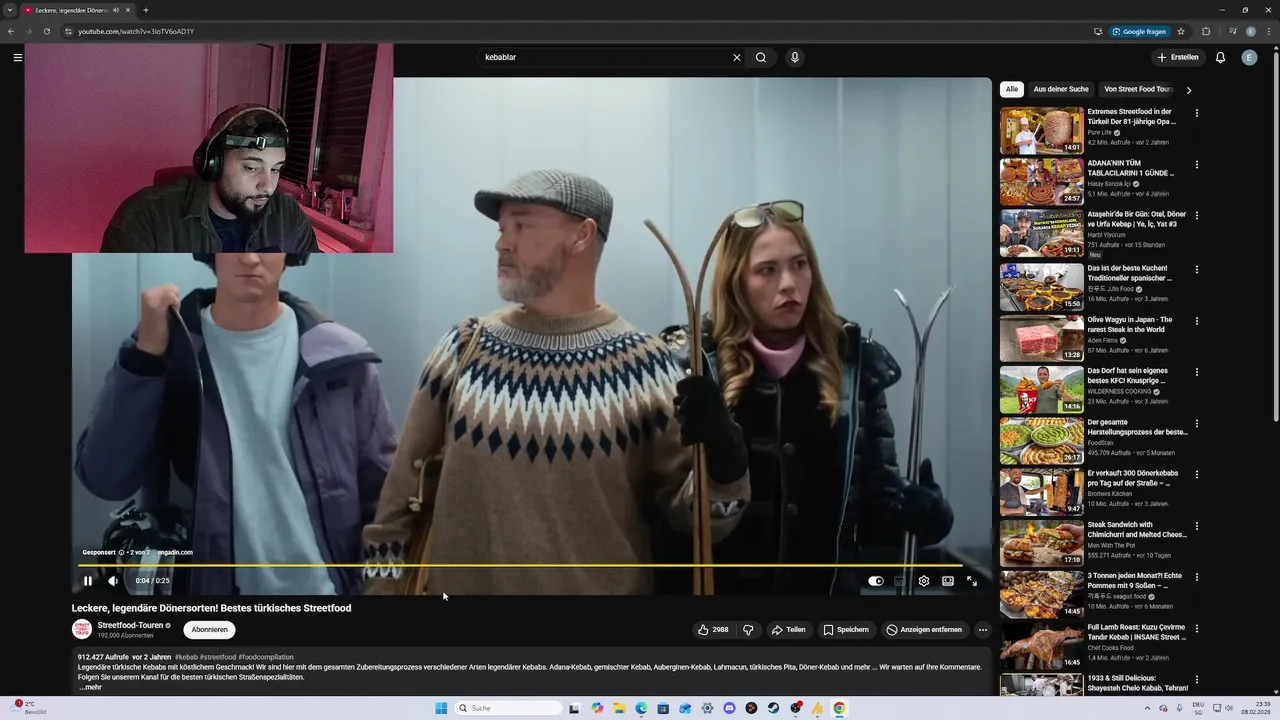Toggle the autoplay switch in player controls

[876, 581]
